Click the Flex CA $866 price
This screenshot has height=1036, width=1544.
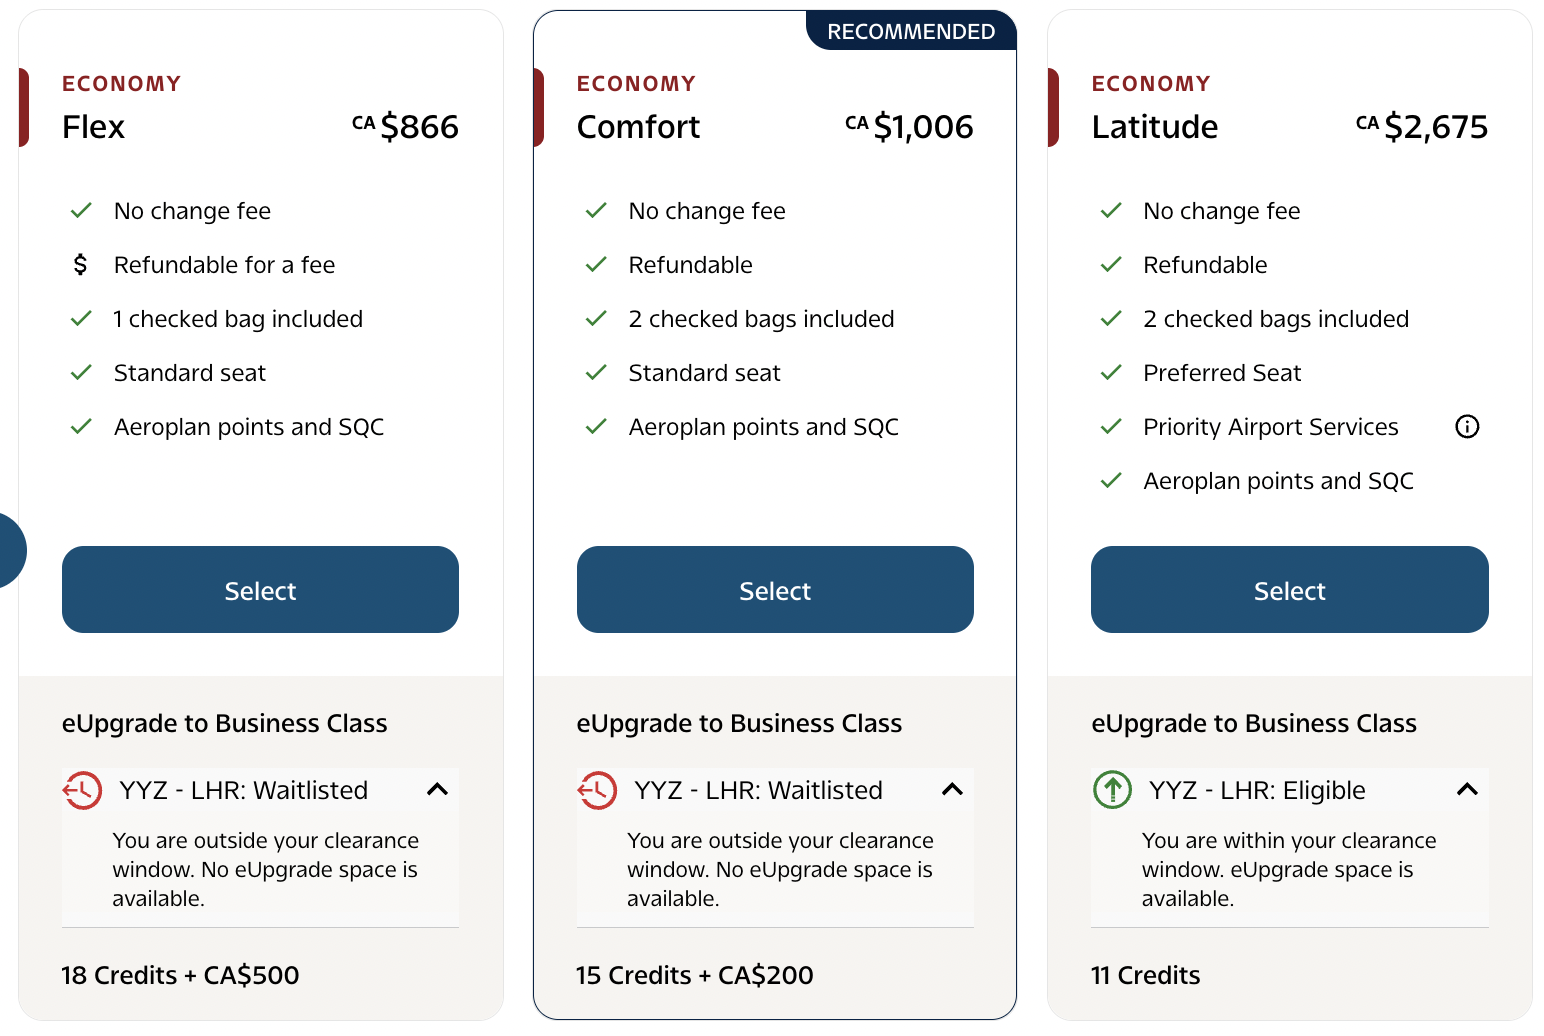(406, 127)
